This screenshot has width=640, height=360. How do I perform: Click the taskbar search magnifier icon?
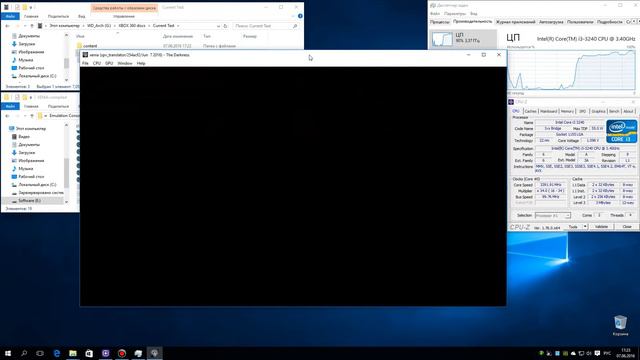coord(24,353)
